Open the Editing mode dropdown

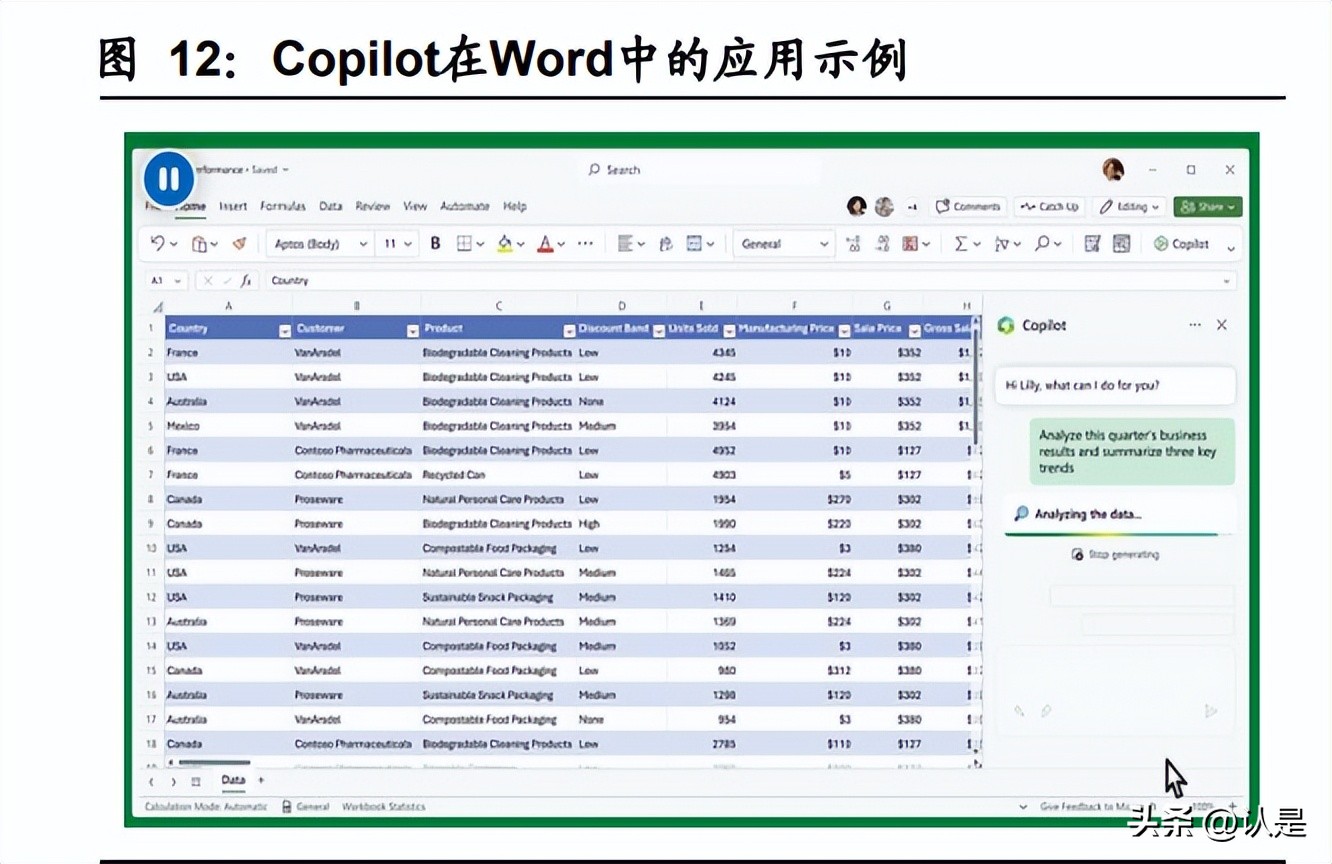1128,207
